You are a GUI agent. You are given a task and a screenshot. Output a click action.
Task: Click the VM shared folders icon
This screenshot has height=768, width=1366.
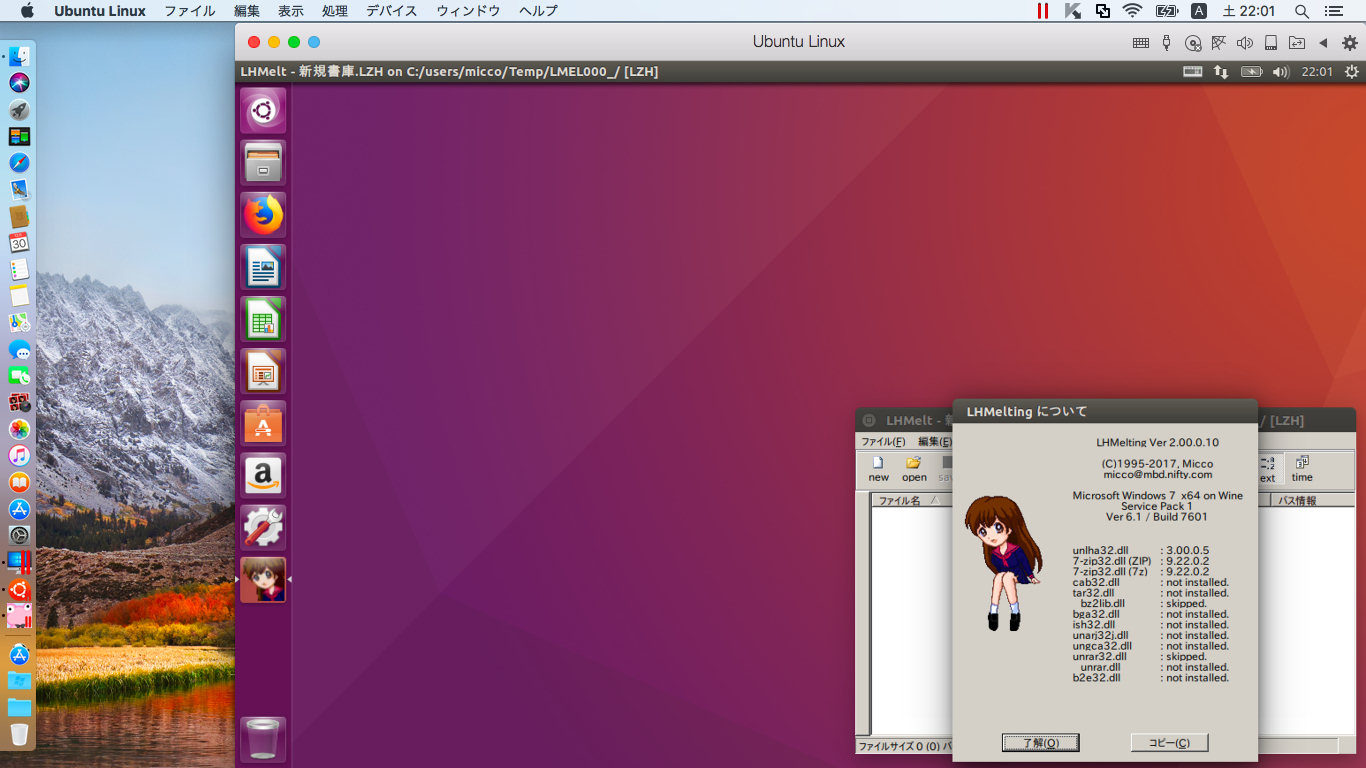coord(1297,43)
